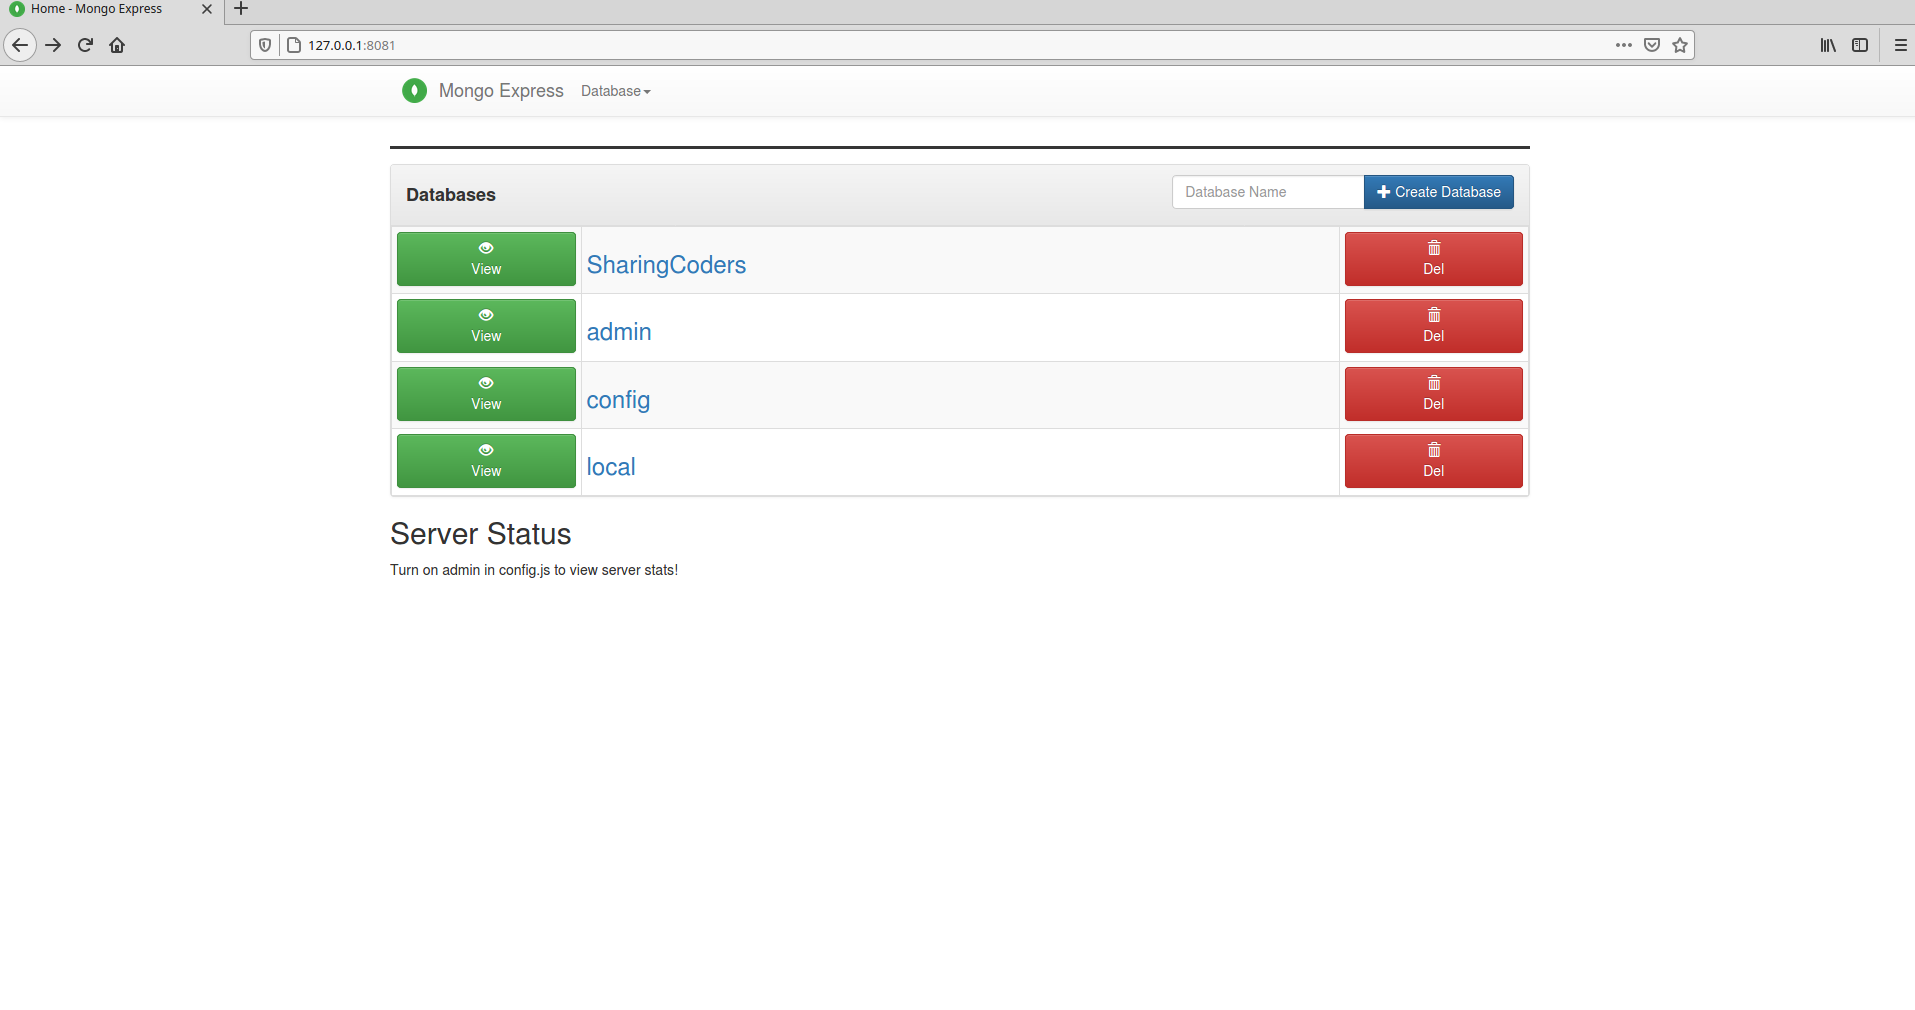The width and height of the screenshot is (1915, 1010).
Task: Open the Library icon in the toolbar
Action: (x=1828, y=45)
